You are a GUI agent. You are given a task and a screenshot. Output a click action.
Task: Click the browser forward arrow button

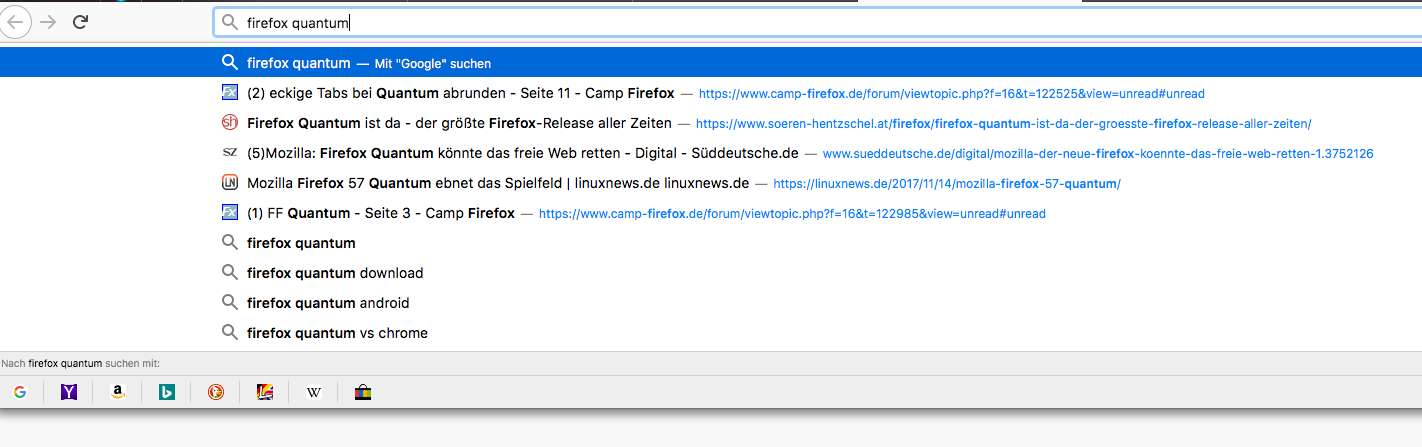(x=48, y=22)
